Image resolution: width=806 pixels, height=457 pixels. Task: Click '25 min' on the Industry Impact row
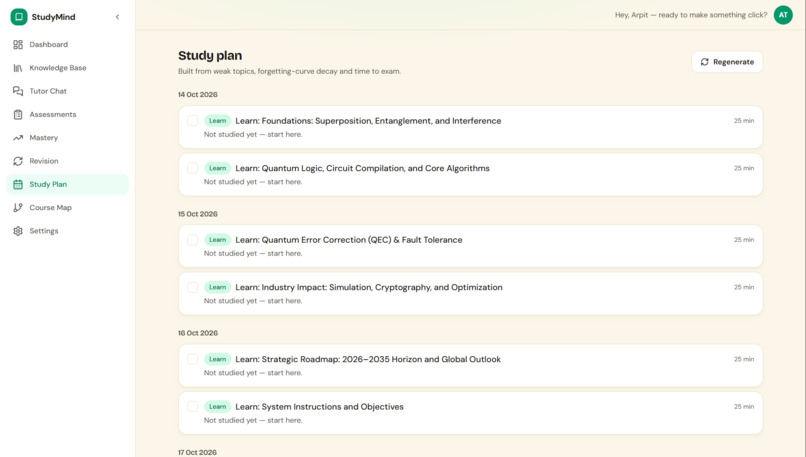[744, 287]
